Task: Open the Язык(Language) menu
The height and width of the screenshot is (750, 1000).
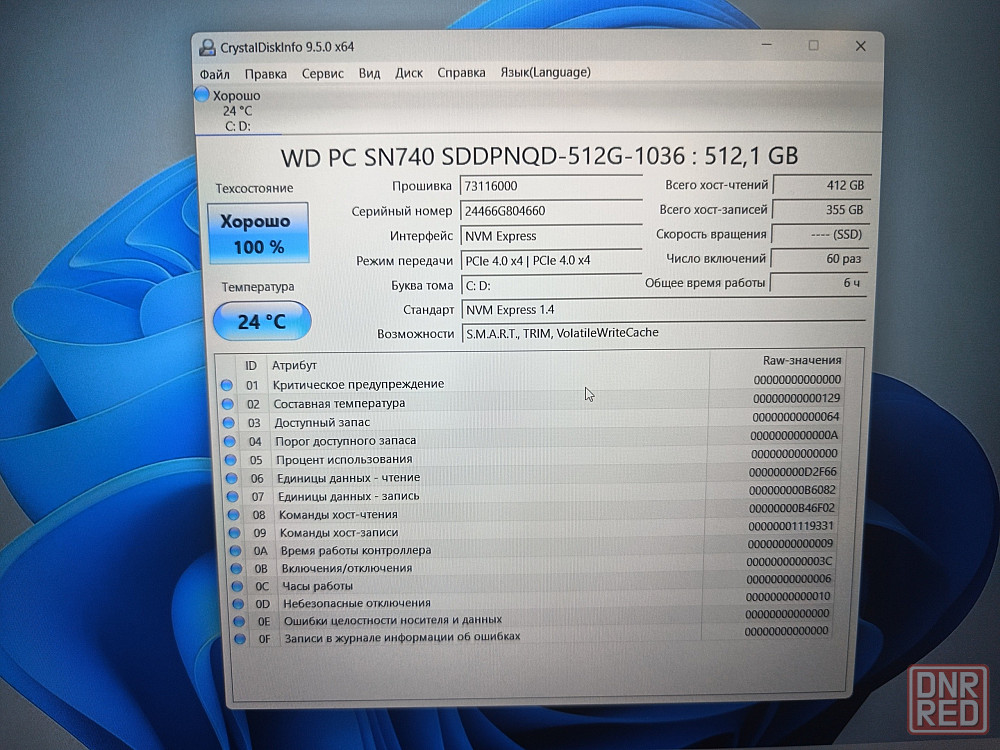Action: (545, 72)
